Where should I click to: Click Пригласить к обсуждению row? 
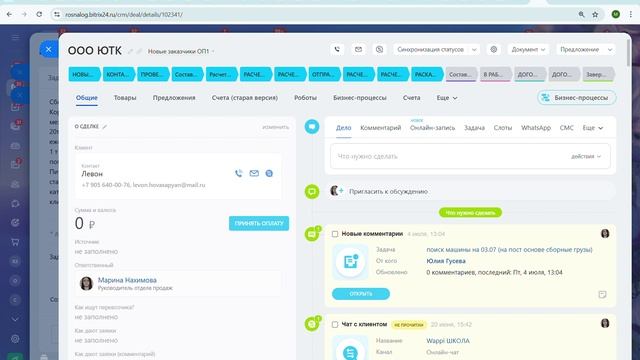(x=470, y=191)
